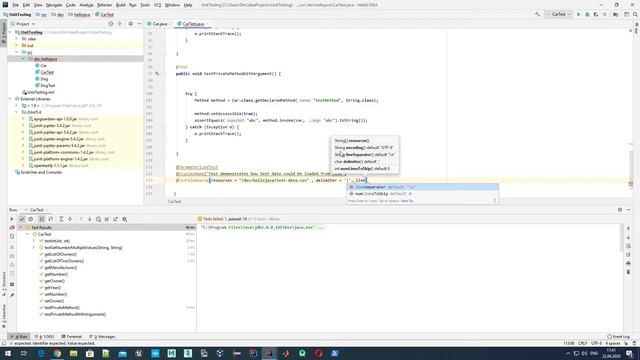Image resolution: width=640 pixels, height=360 pixels.
Task: Pin the Run tab
Action: tap(12, 295)
